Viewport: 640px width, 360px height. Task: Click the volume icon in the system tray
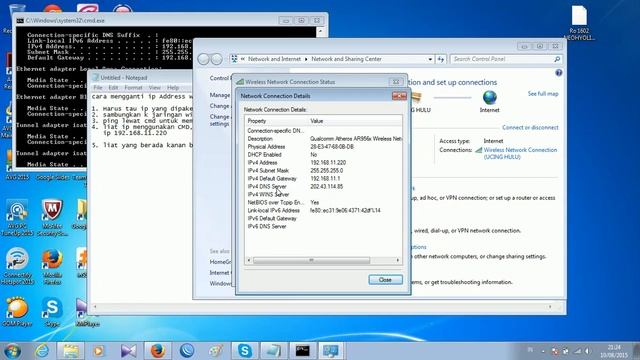(587, 351)
